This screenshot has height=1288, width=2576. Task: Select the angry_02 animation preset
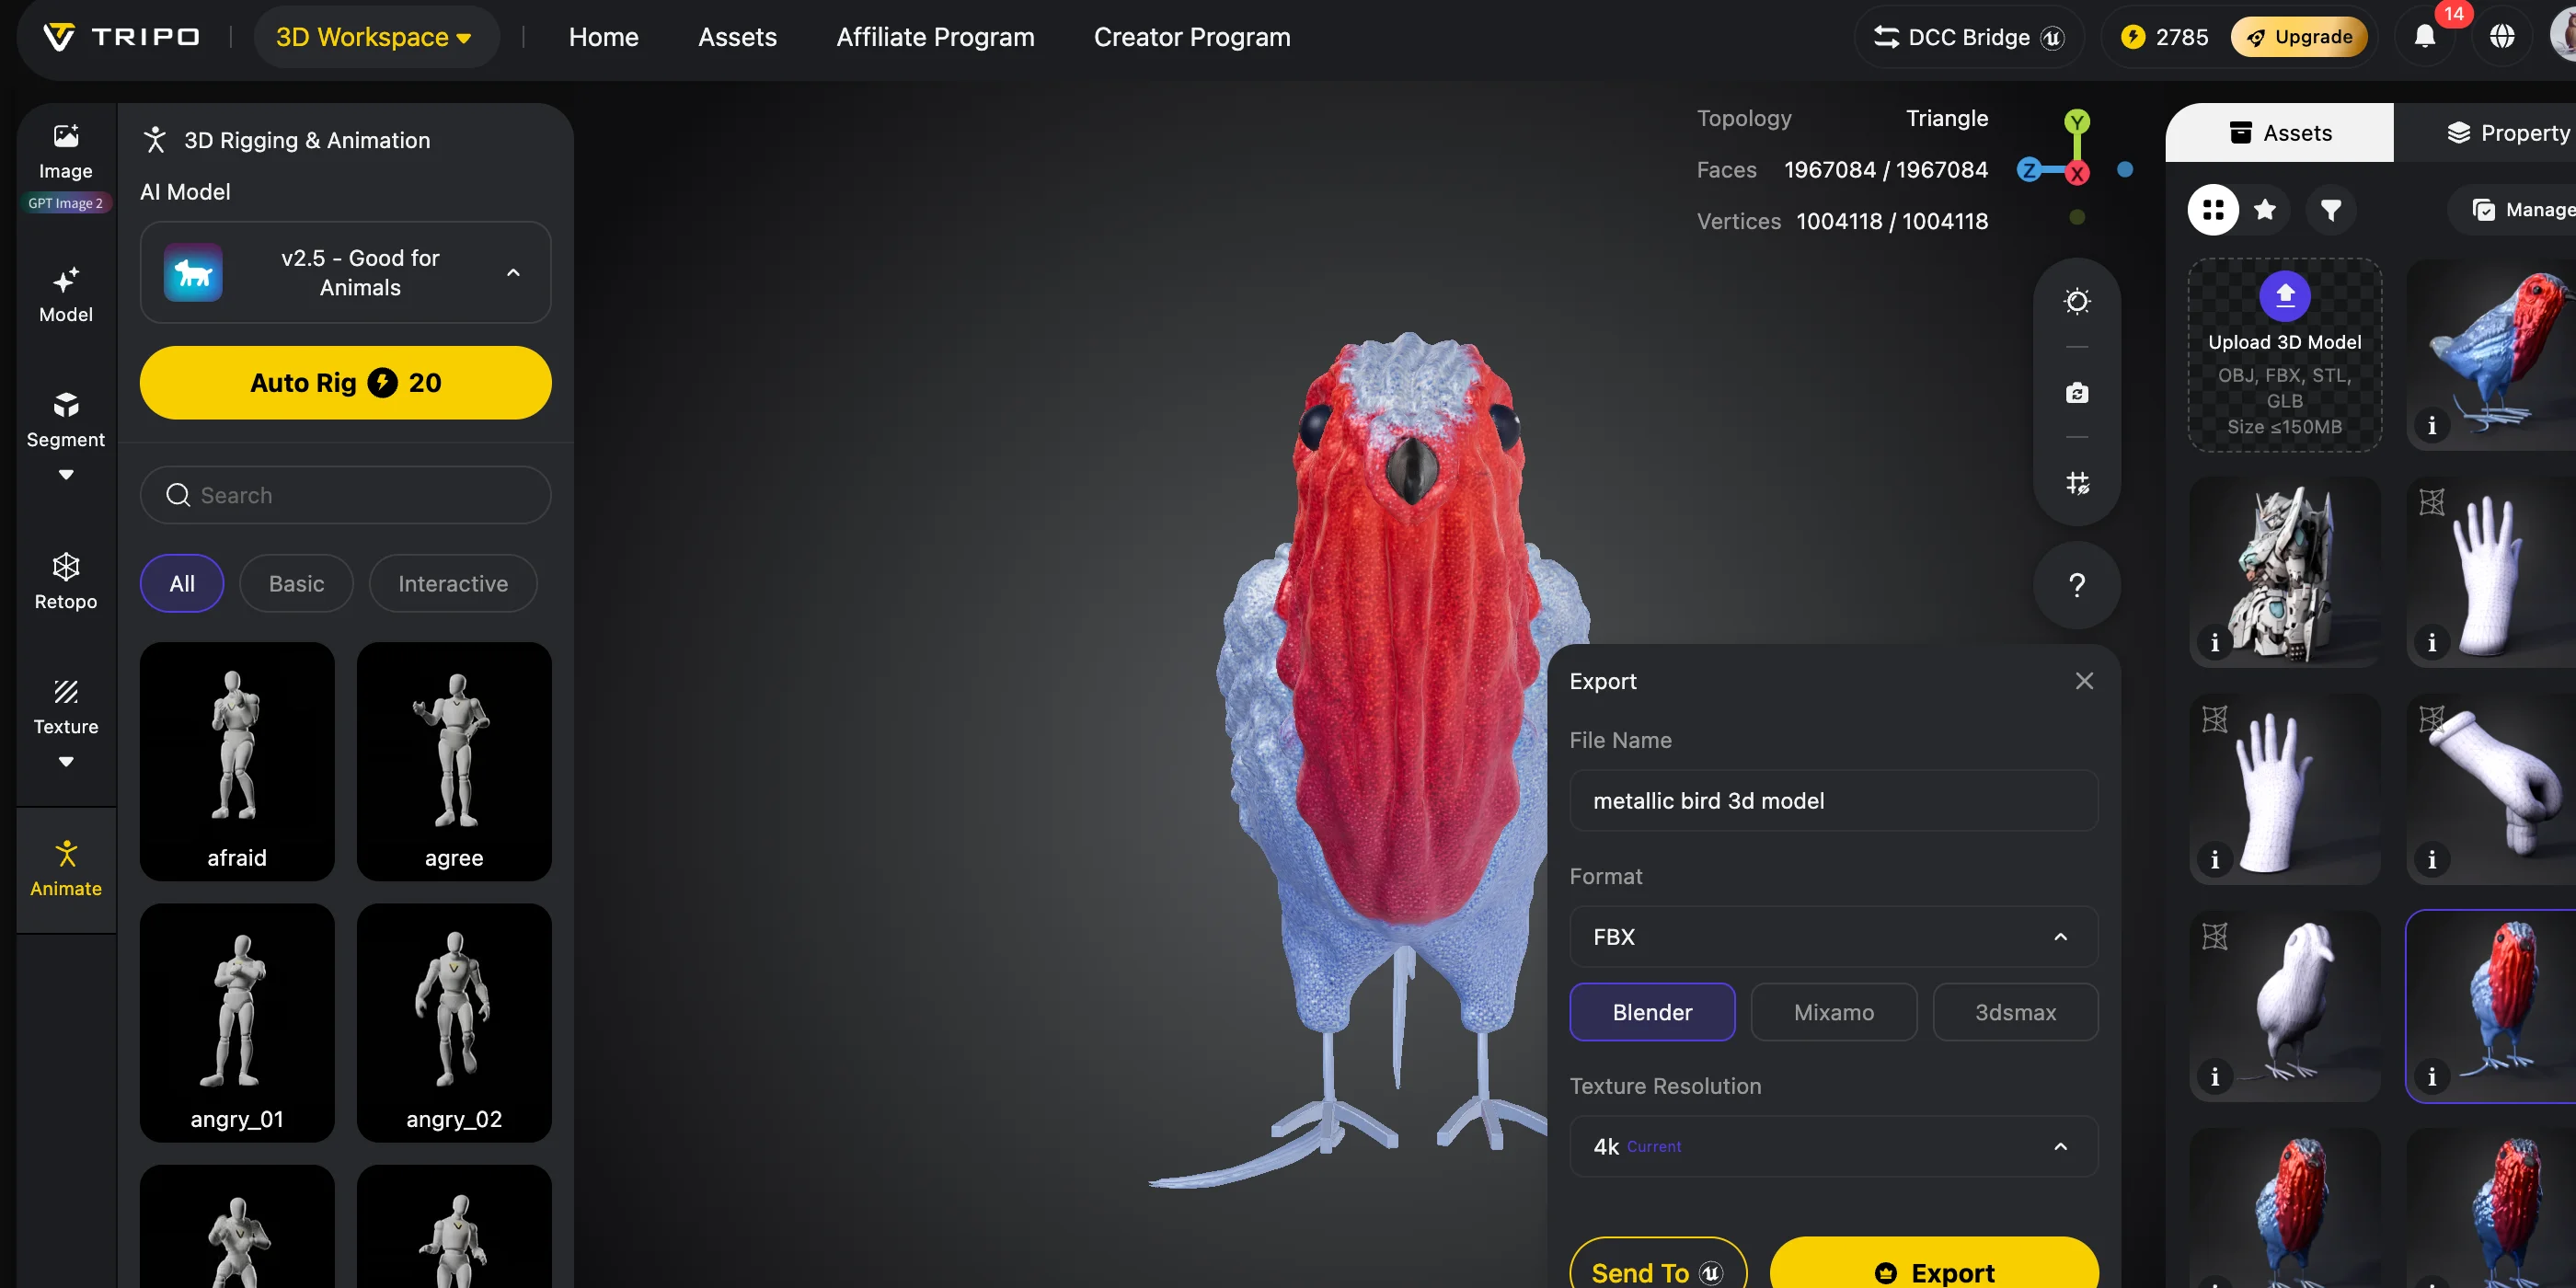coord(454,1023)
